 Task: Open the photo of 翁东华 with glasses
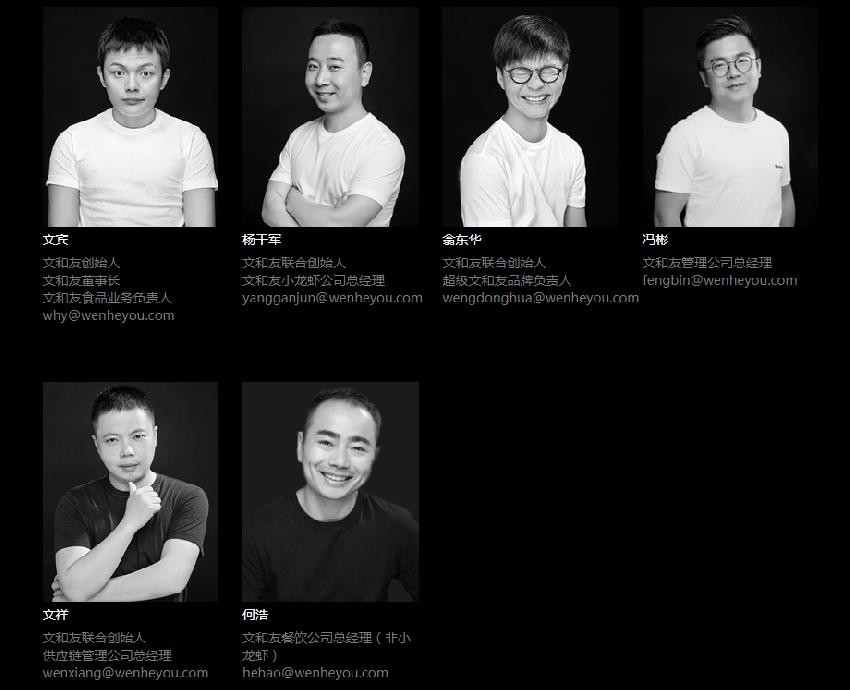pos(530,117)
